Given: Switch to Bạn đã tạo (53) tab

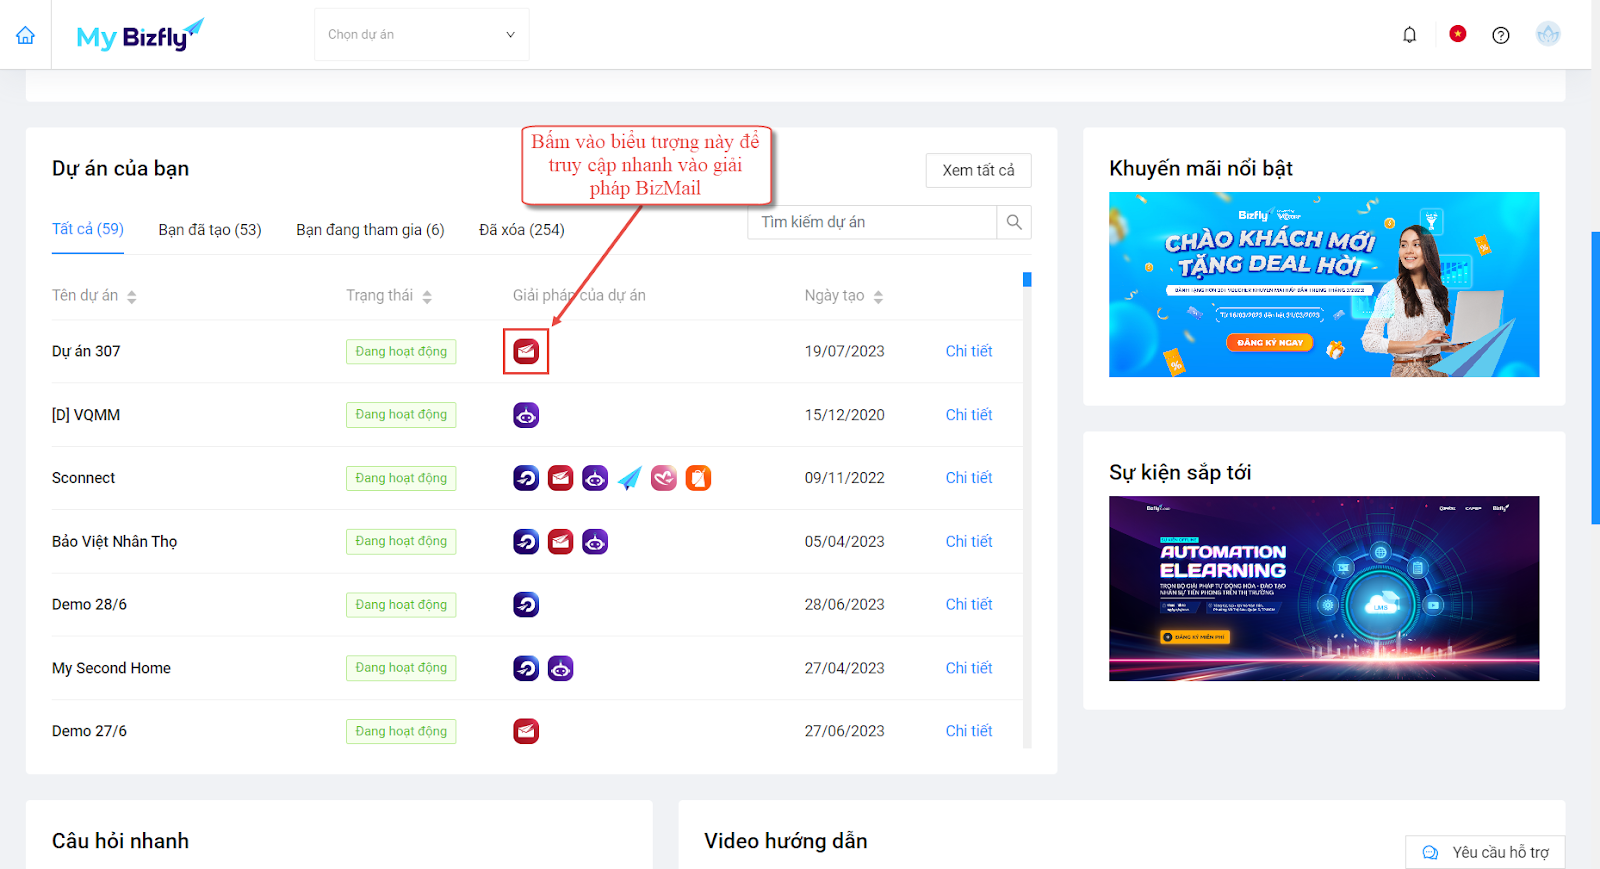Looking at the screenshot, I should [x=210, y=230].
